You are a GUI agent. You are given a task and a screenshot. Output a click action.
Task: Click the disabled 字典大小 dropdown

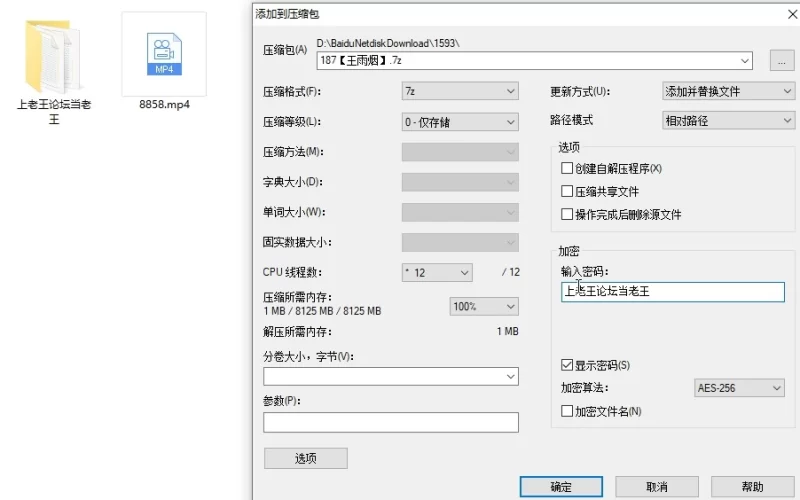pos(460,182)
